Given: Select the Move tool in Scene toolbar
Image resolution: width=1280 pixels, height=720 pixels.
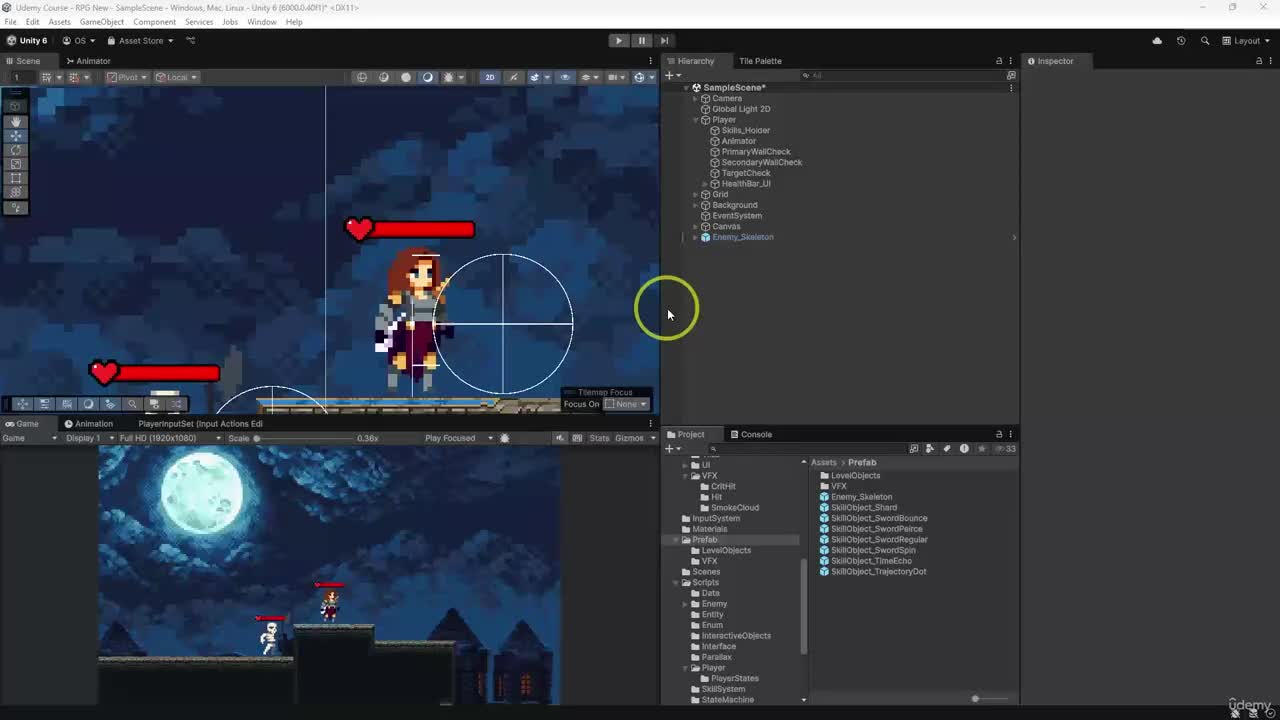Looking at the screenshot, I should tap(16, 135).
